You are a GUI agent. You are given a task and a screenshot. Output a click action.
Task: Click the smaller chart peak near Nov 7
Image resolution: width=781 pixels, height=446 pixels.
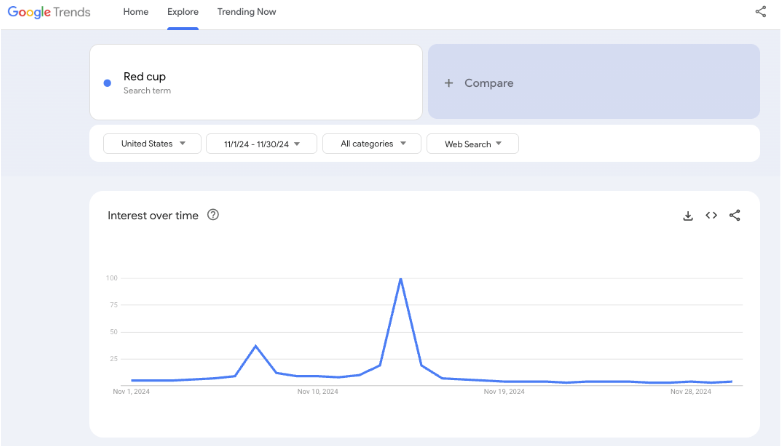256,346
